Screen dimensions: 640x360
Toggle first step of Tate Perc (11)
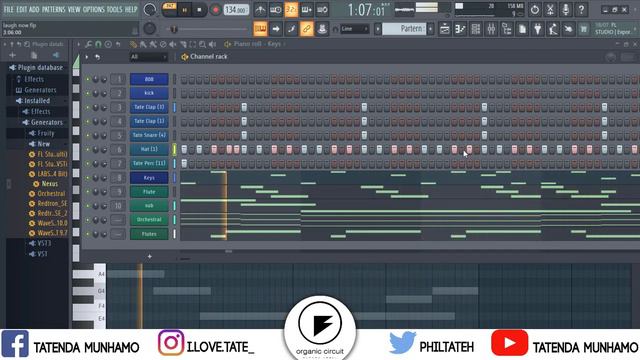pos(184,164)
